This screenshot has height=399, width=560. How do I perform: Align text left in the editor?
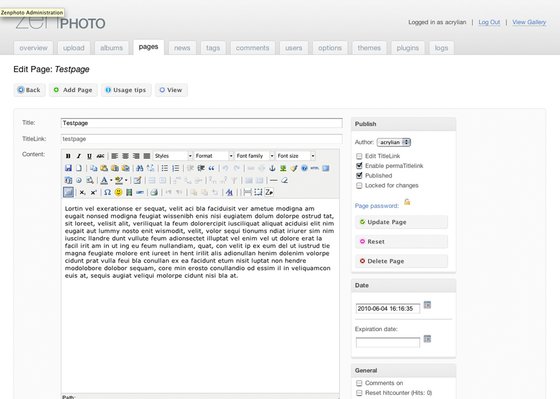115,156
